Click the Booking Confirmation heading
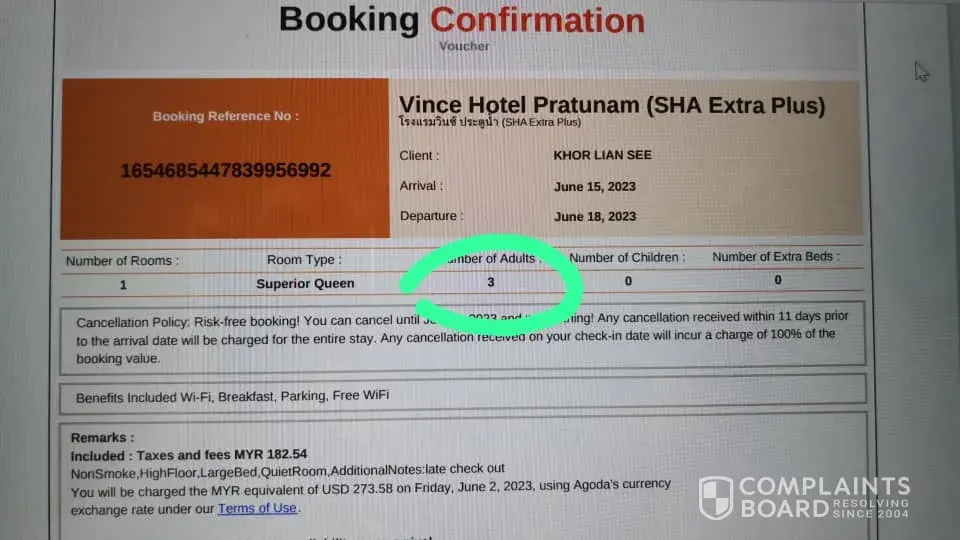This screenshot has height=540, width=960. click(x=462, y=20)
